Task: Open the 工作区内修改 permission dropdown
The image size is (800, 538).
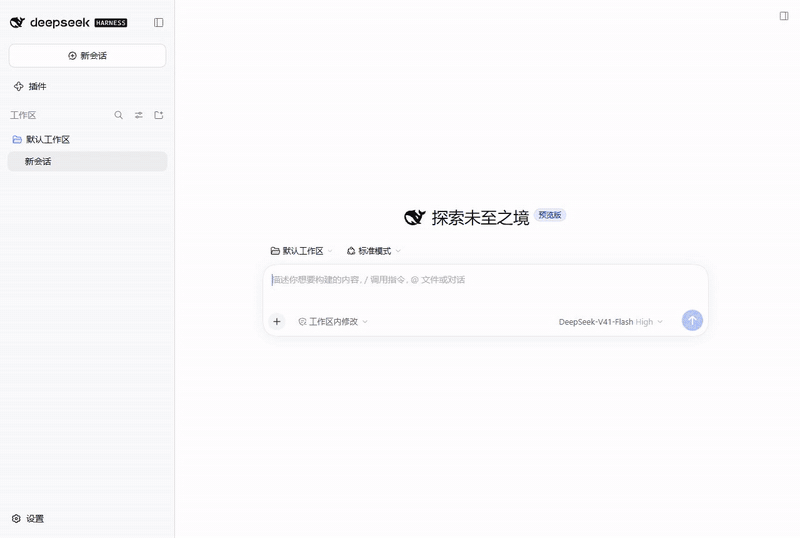Action: [333, 322]
